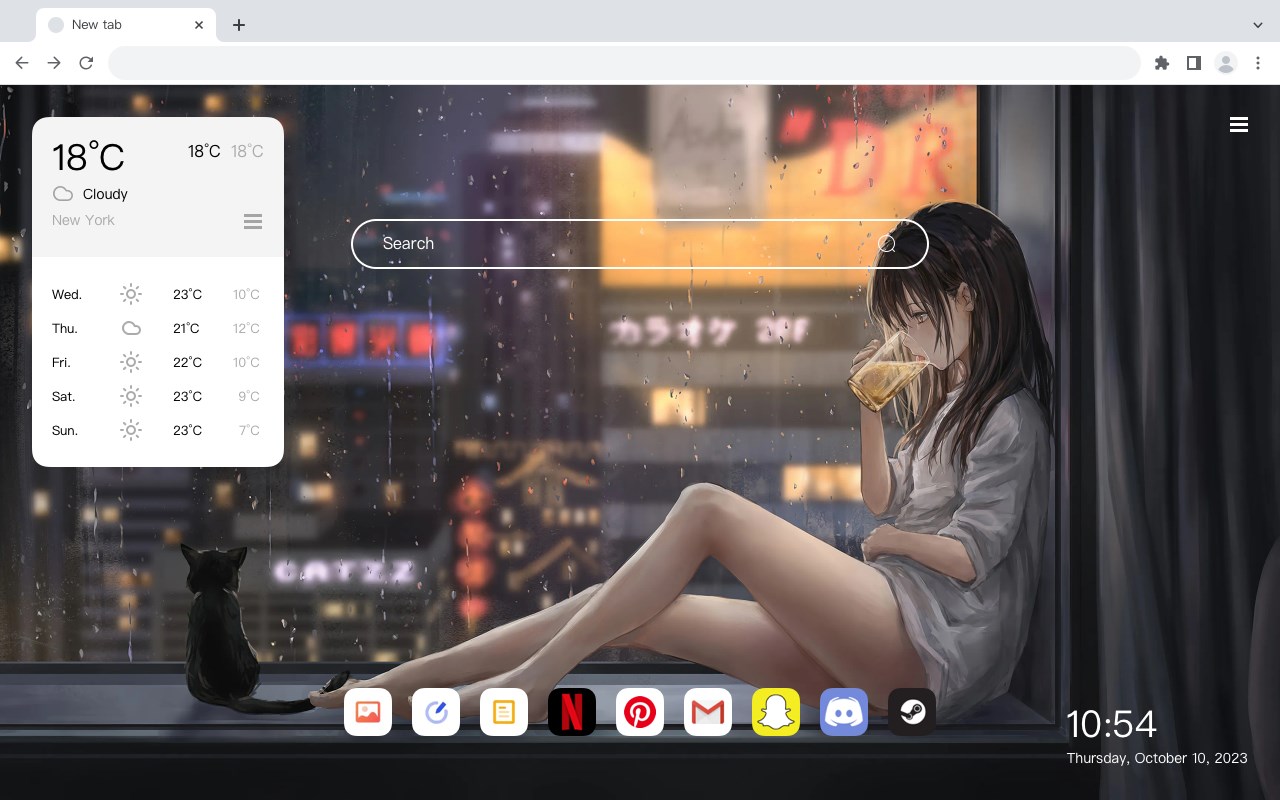Screen dimensions: 1280x800
Task: Open the weather widget list menu
Action: (253, 221)
